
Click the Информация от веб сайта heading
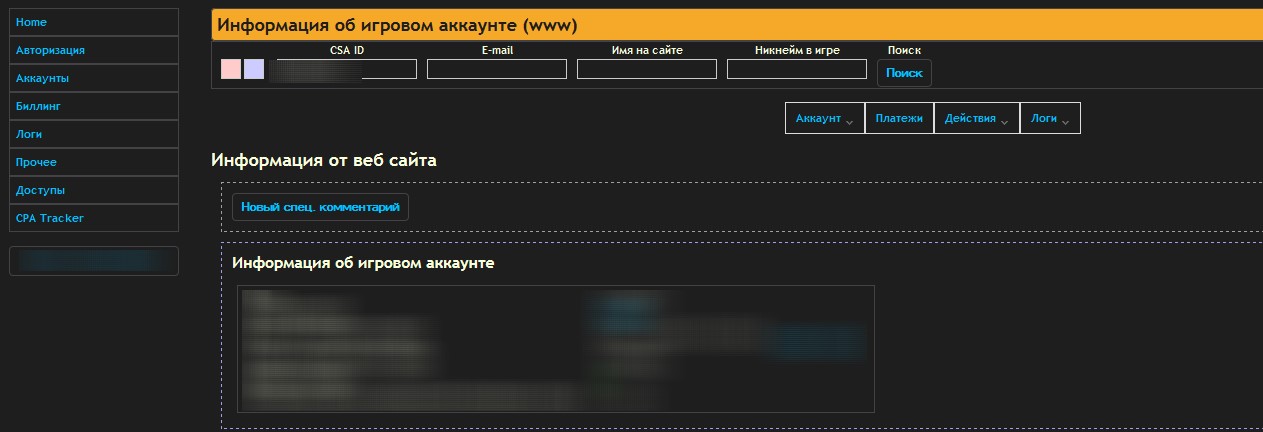pyautogui.click(x=324, y=160)
